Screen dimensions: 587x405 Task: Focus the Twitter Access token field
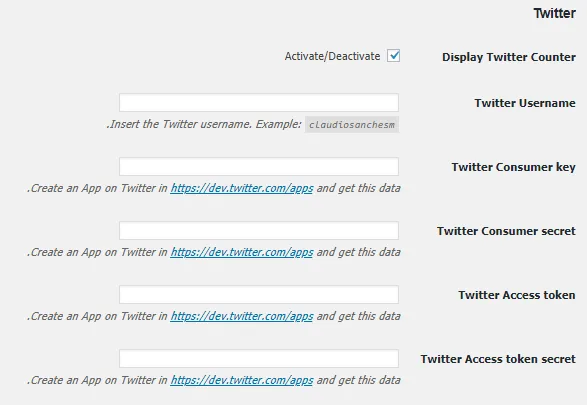[259, 295]
